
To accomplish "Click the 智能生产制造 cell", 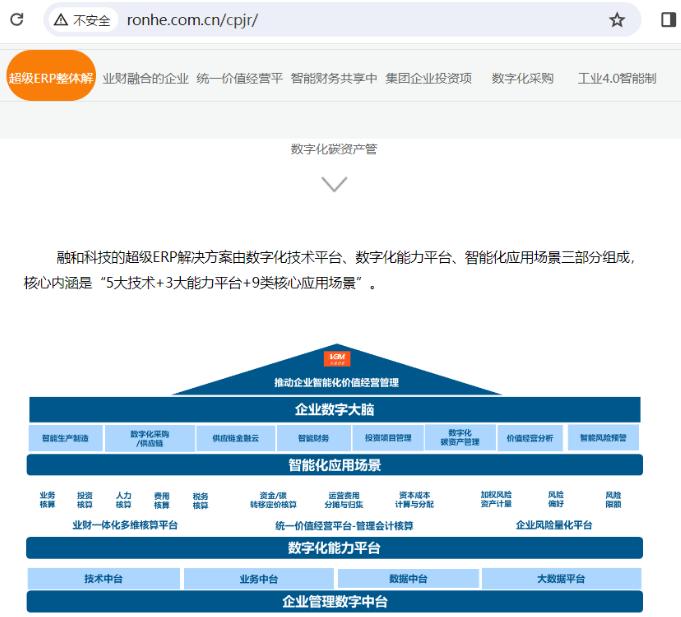I will 66,438.
